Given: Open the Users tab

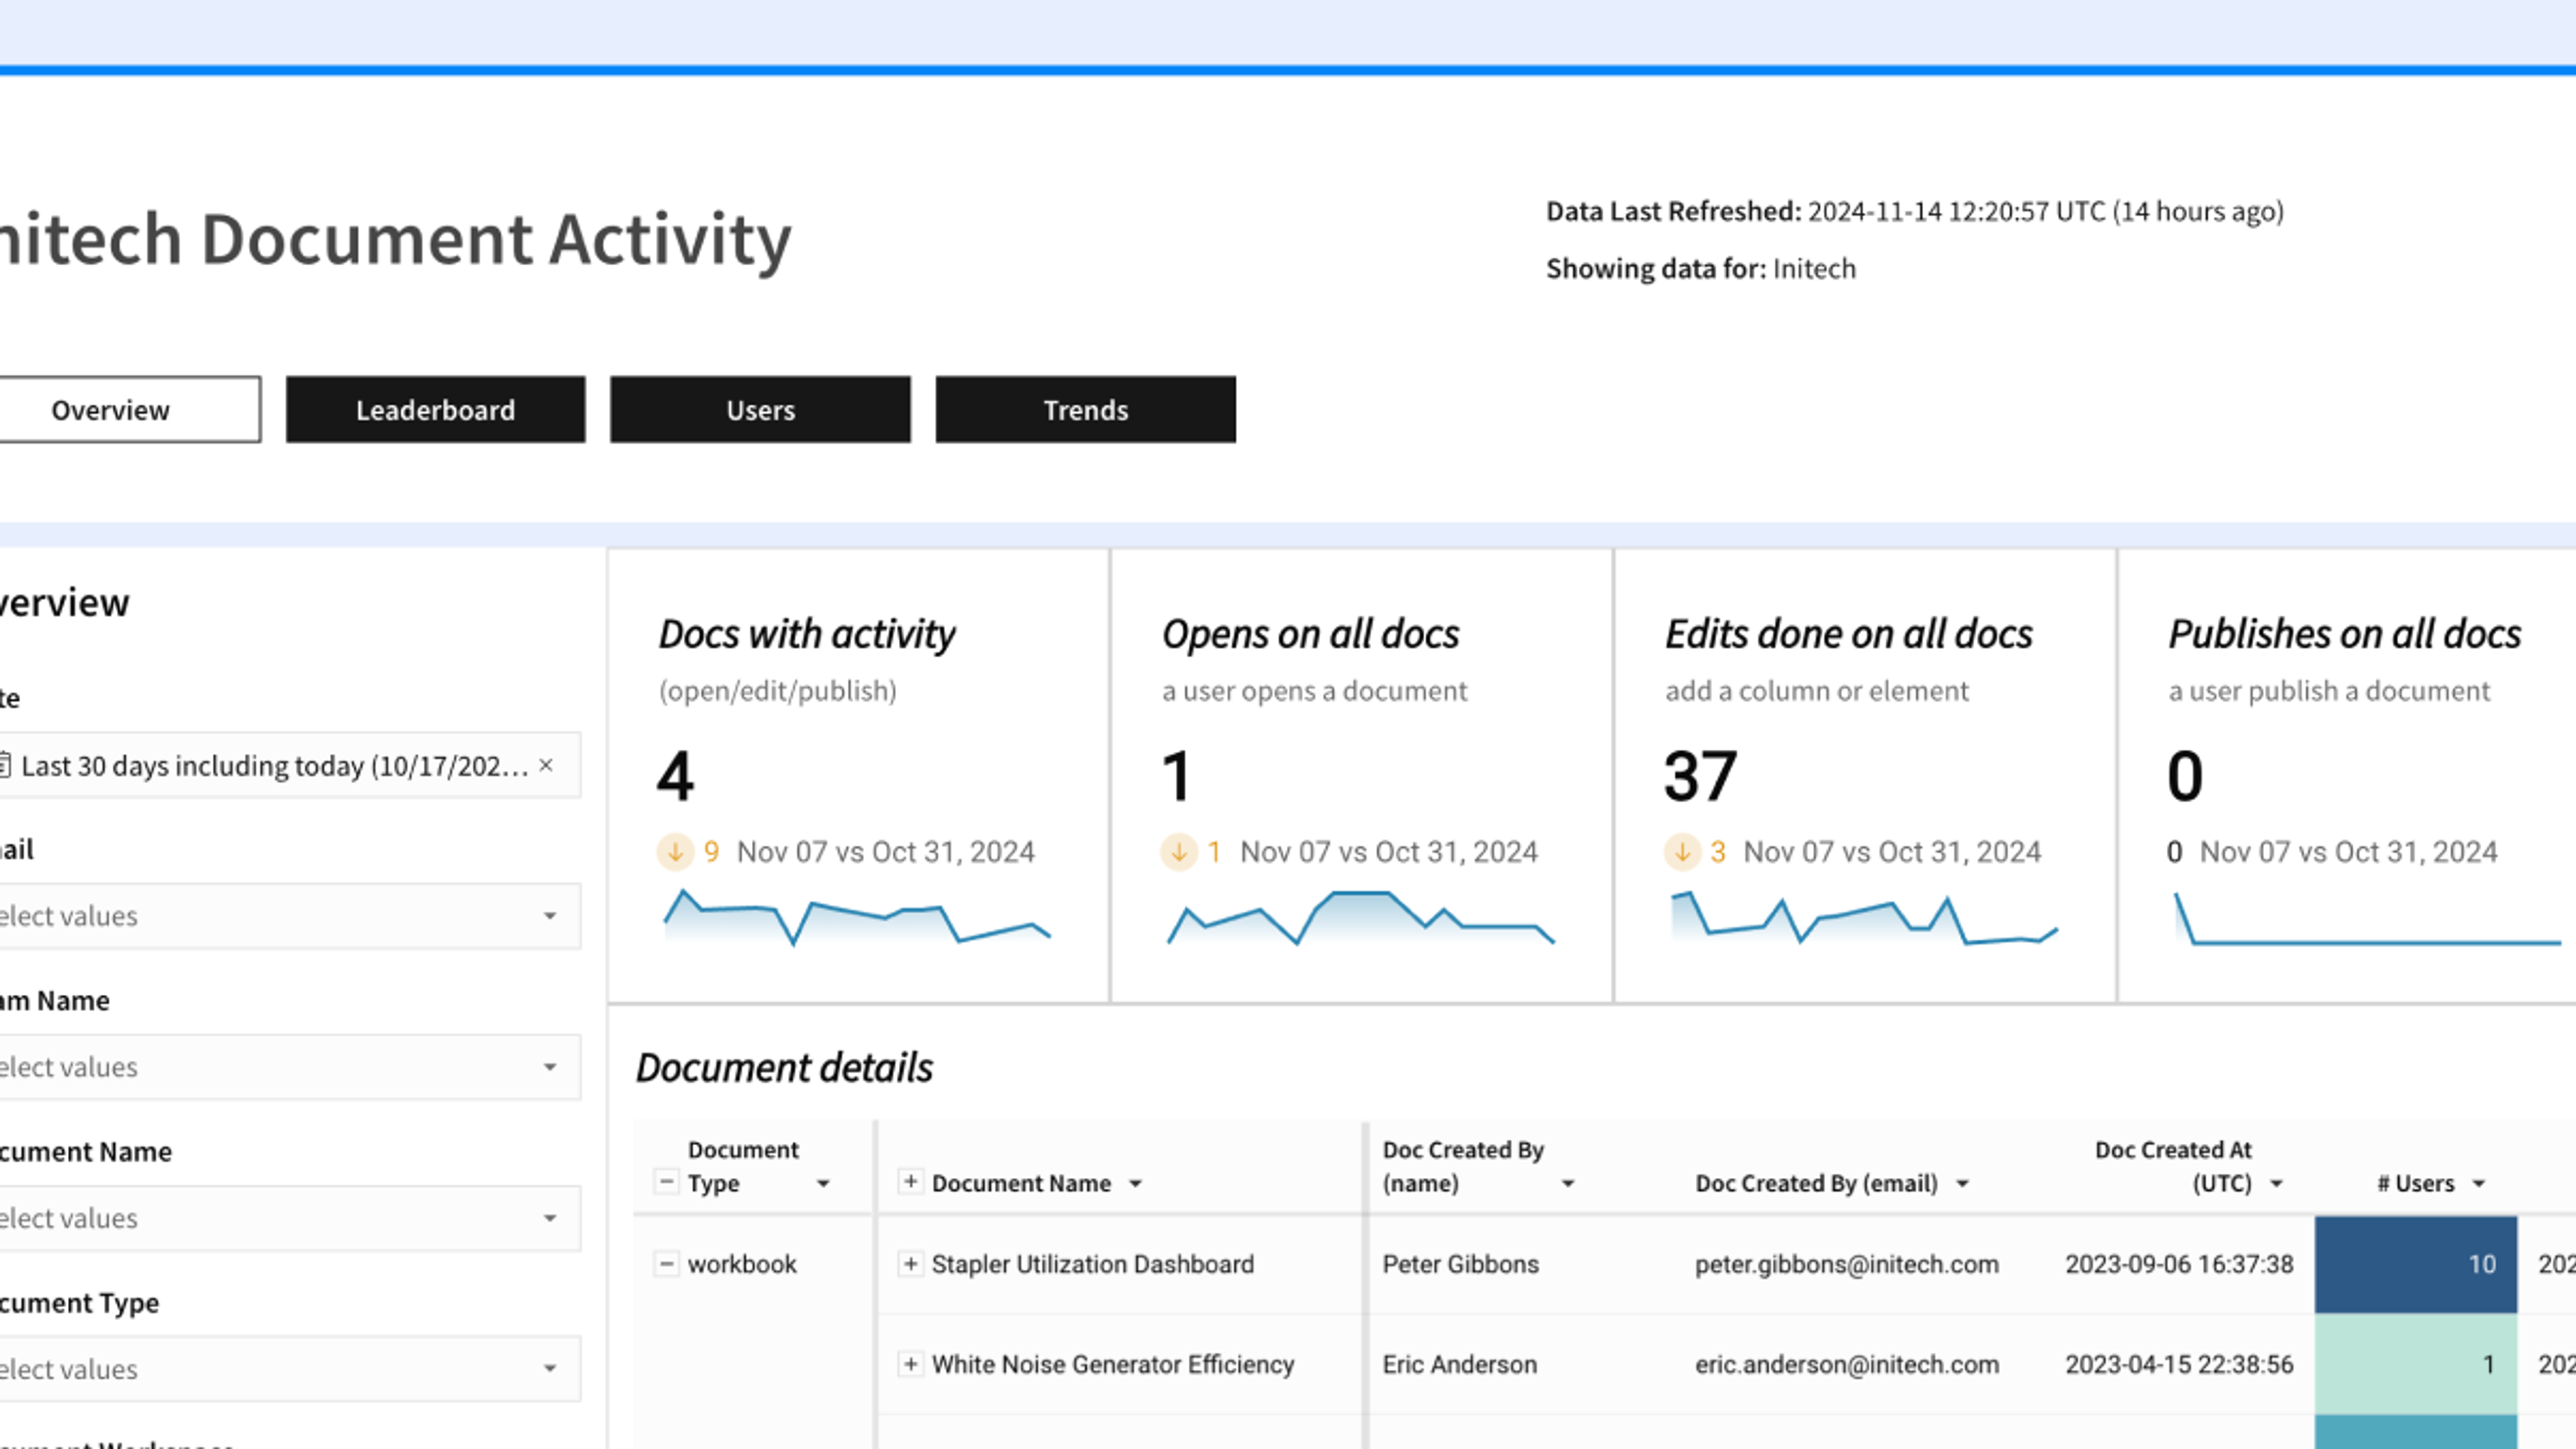Looking at the screenshot, I should [760, 410].
